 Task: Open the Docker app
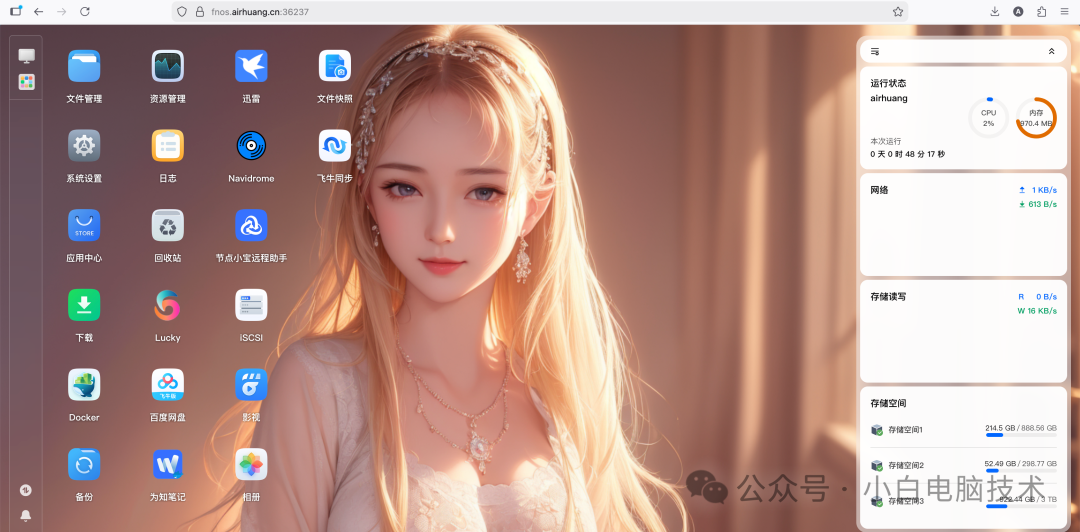pyautogui.click(x=84, y=385)
